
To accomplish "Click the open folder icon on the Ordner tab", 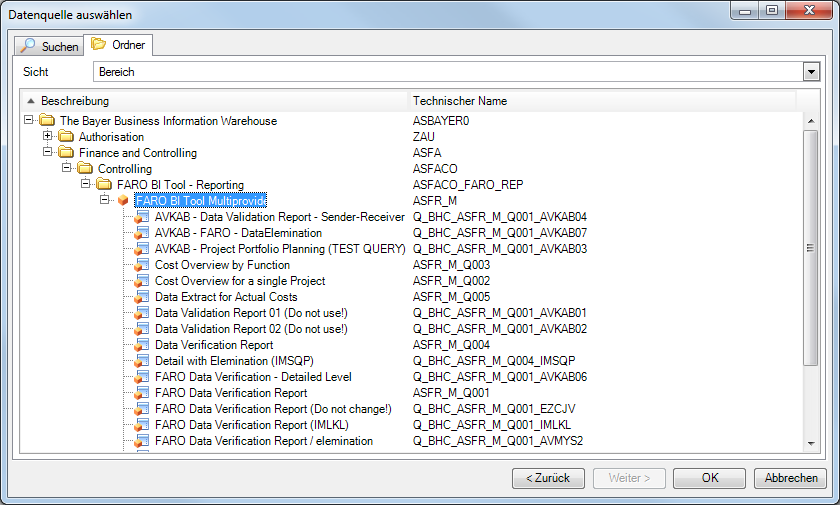I will [98, 44].
